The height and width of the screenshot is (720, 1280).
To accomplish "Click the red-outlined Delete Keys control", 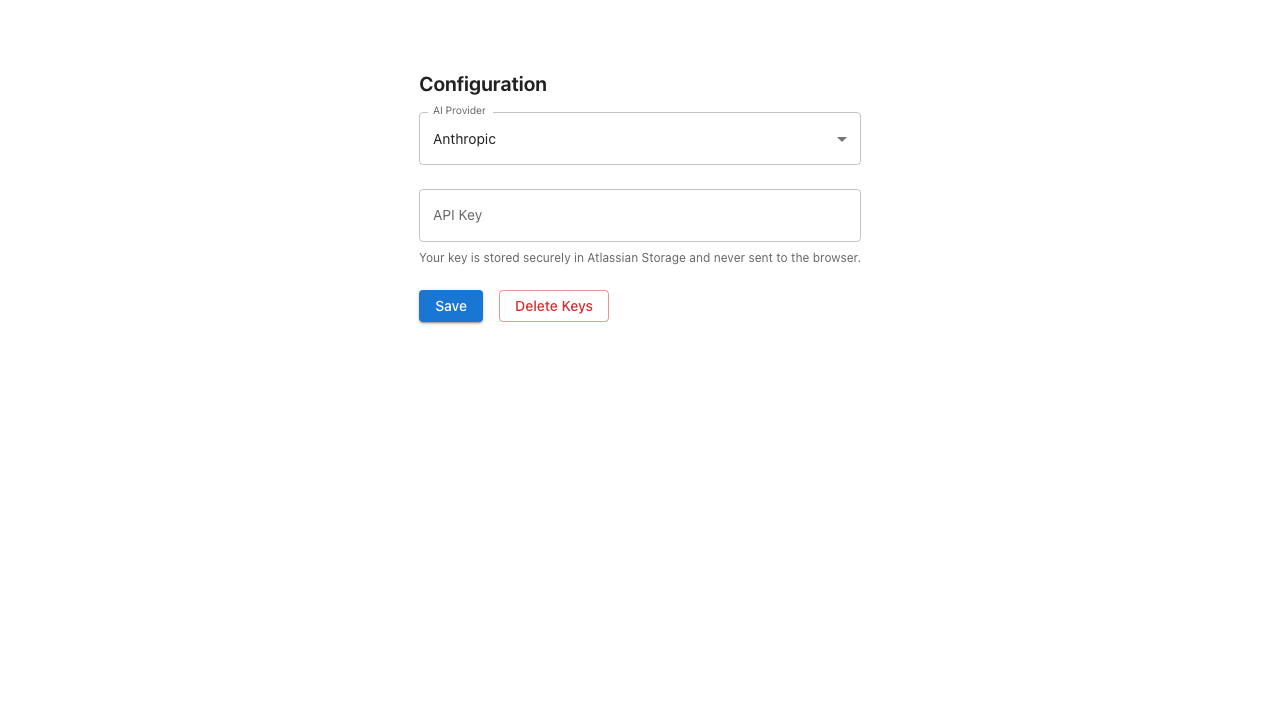I will [553, 306].
